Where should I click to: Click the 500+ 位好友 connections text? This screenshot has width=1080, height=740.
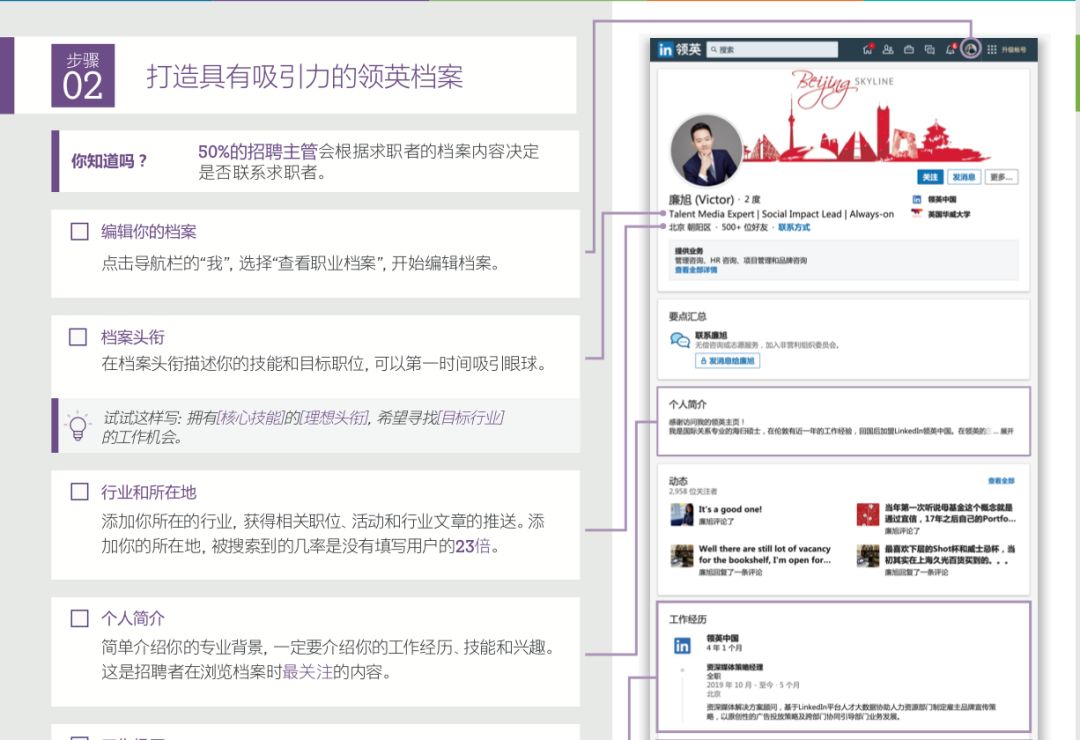pyautogui.click(x=744, y=227)
